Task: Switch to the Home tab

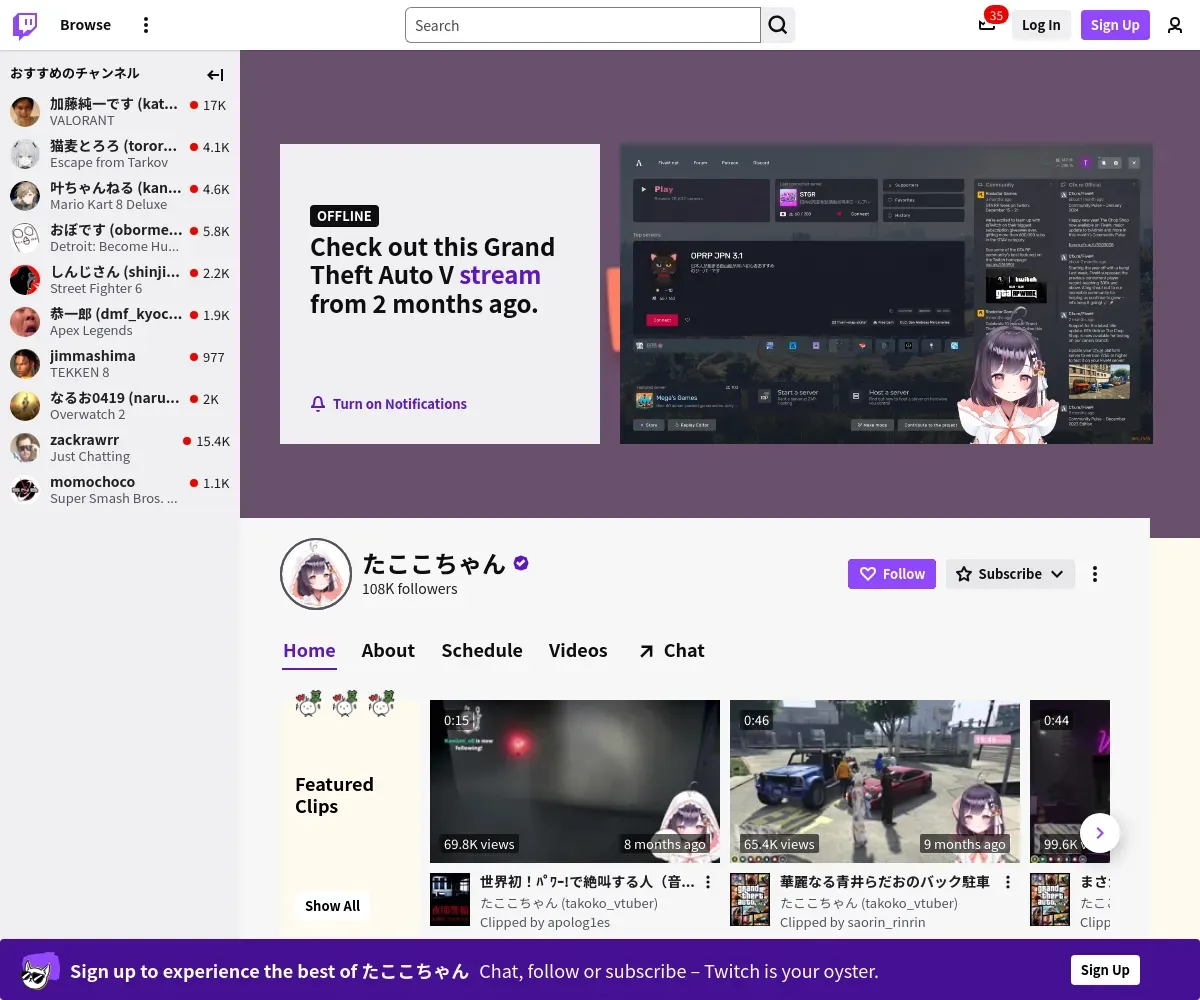Action: coord(309,650)
